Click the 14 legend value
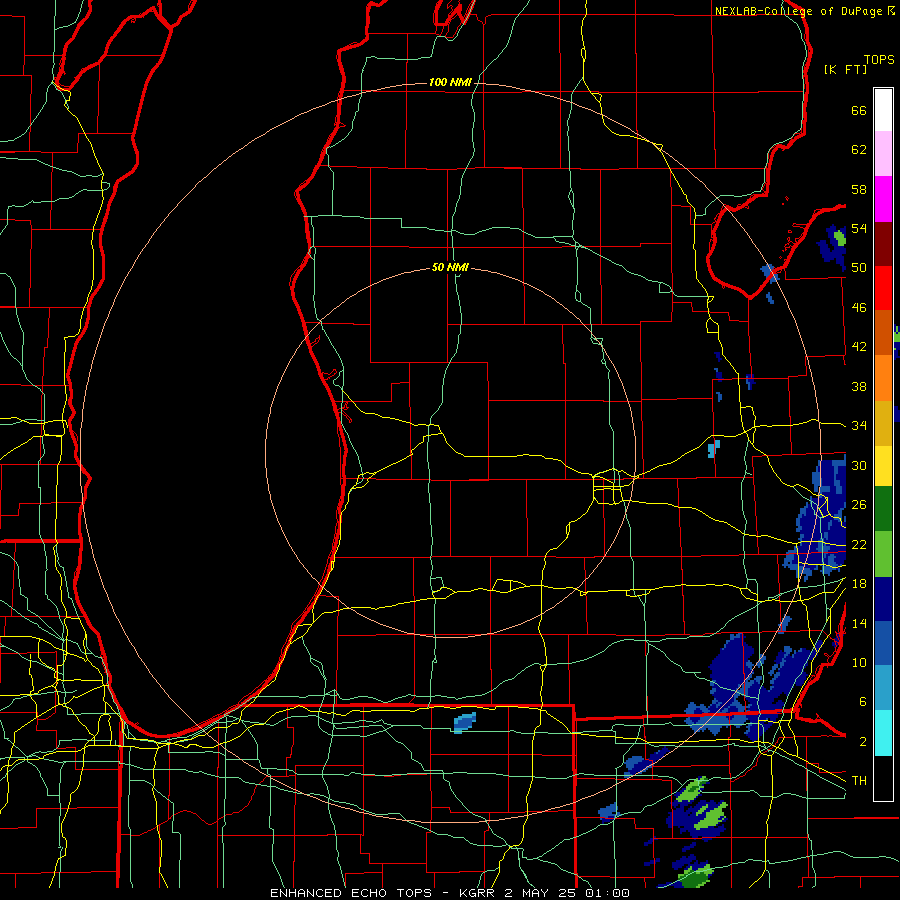This screenshot has height=900, width=900. click(859, 623)
